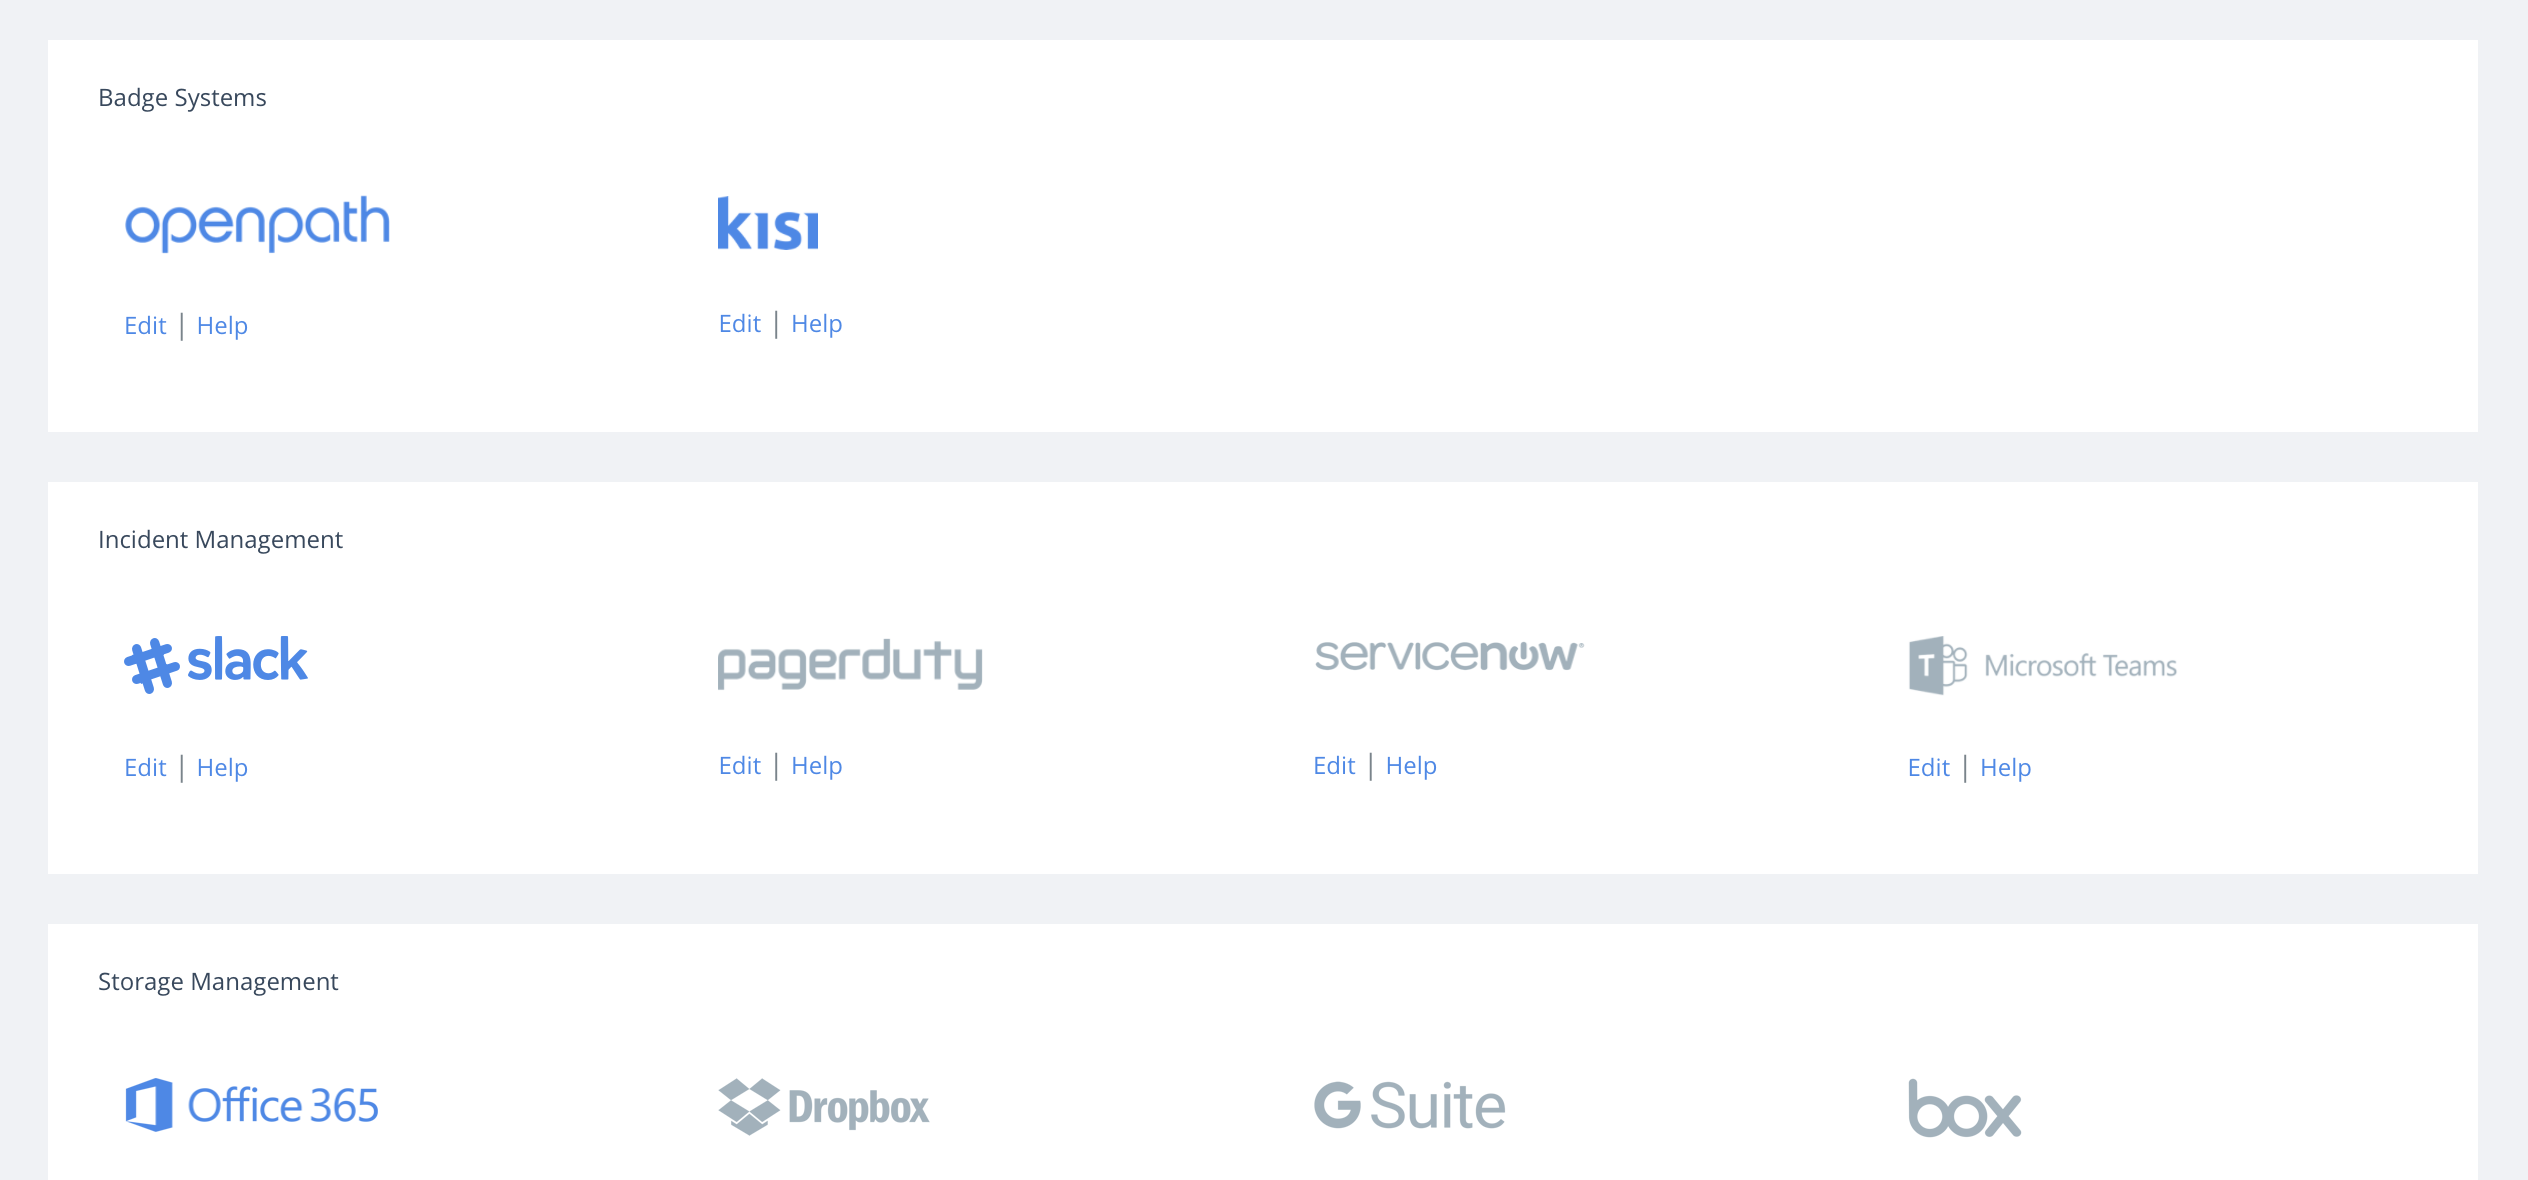Select the Dropbox logo
Image resolution: width=2528 pixels, height=1180 pixels.
point(823,1107)
